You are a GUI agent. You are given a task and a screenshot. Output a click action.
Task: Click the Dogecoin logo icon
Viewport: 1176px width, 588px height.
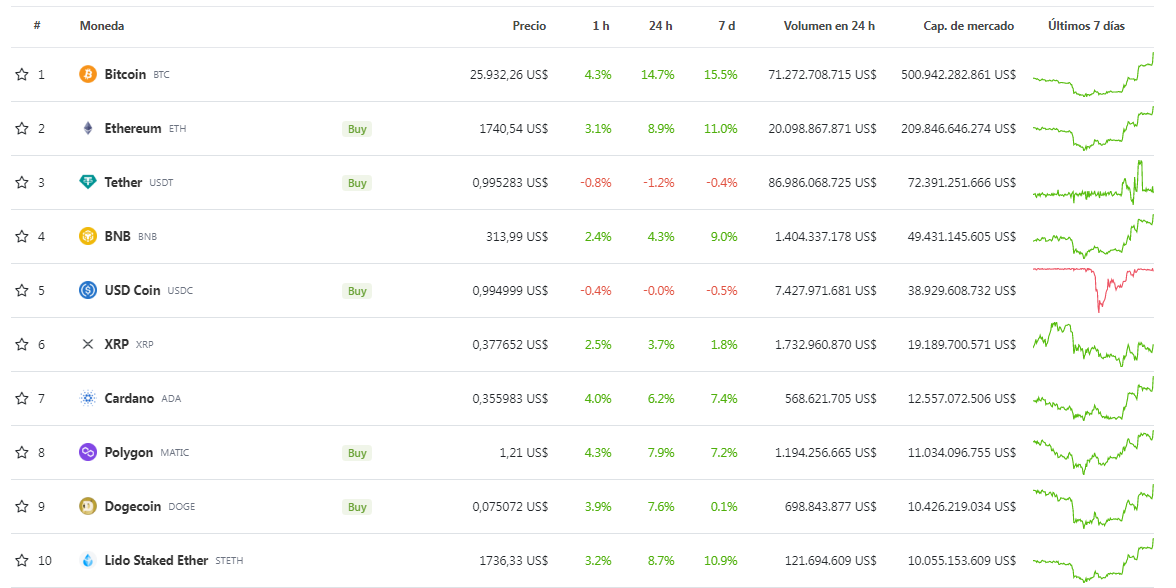[88, 506]
